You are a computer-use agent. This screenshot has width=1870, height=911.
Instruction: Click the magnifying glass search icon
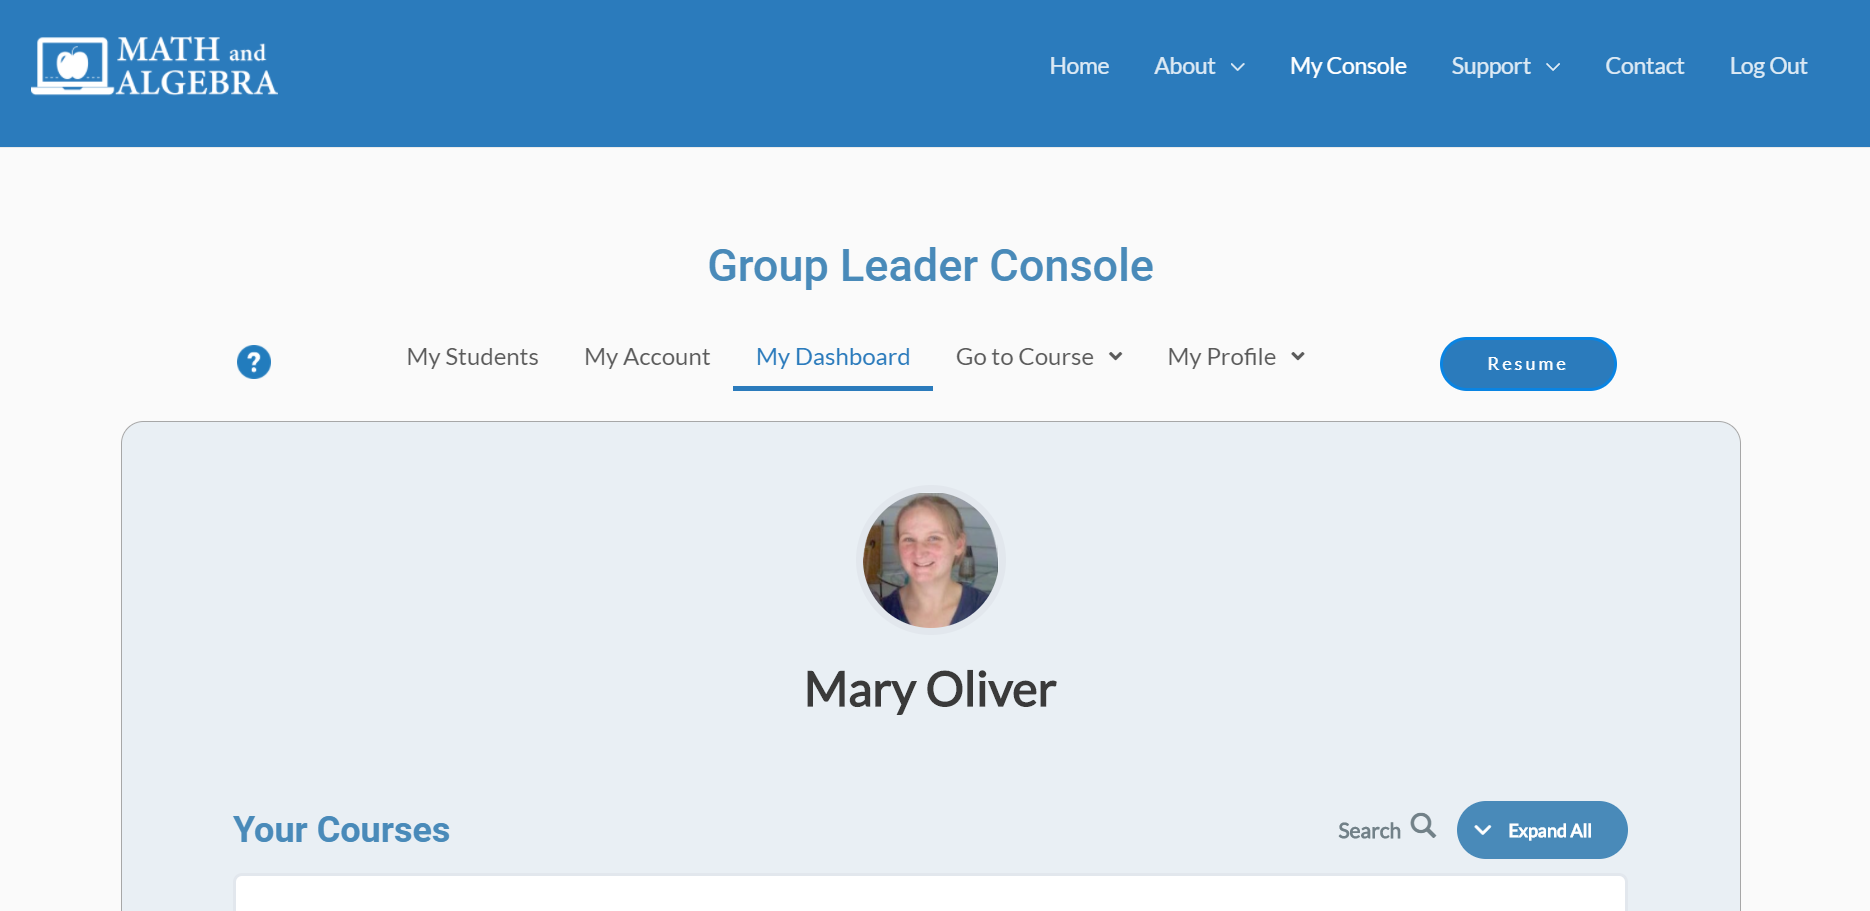[x=1423, y=826]
